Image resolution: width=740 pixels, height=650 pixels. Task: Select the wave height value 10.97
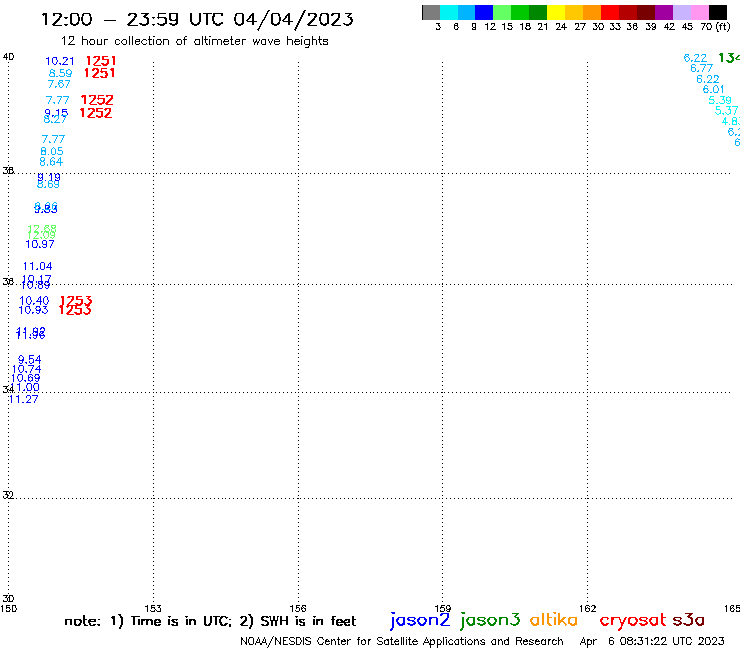tap(40, 244)
